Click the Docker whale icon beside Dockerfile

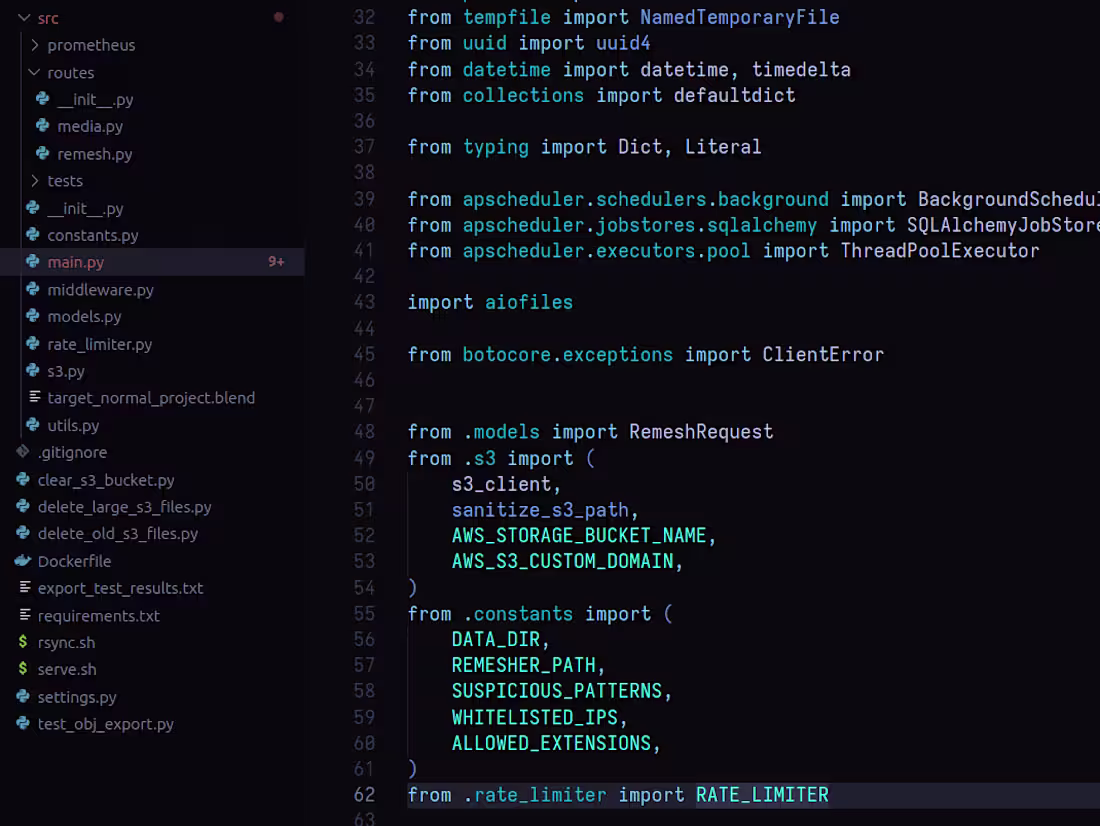tap(22, 561)
